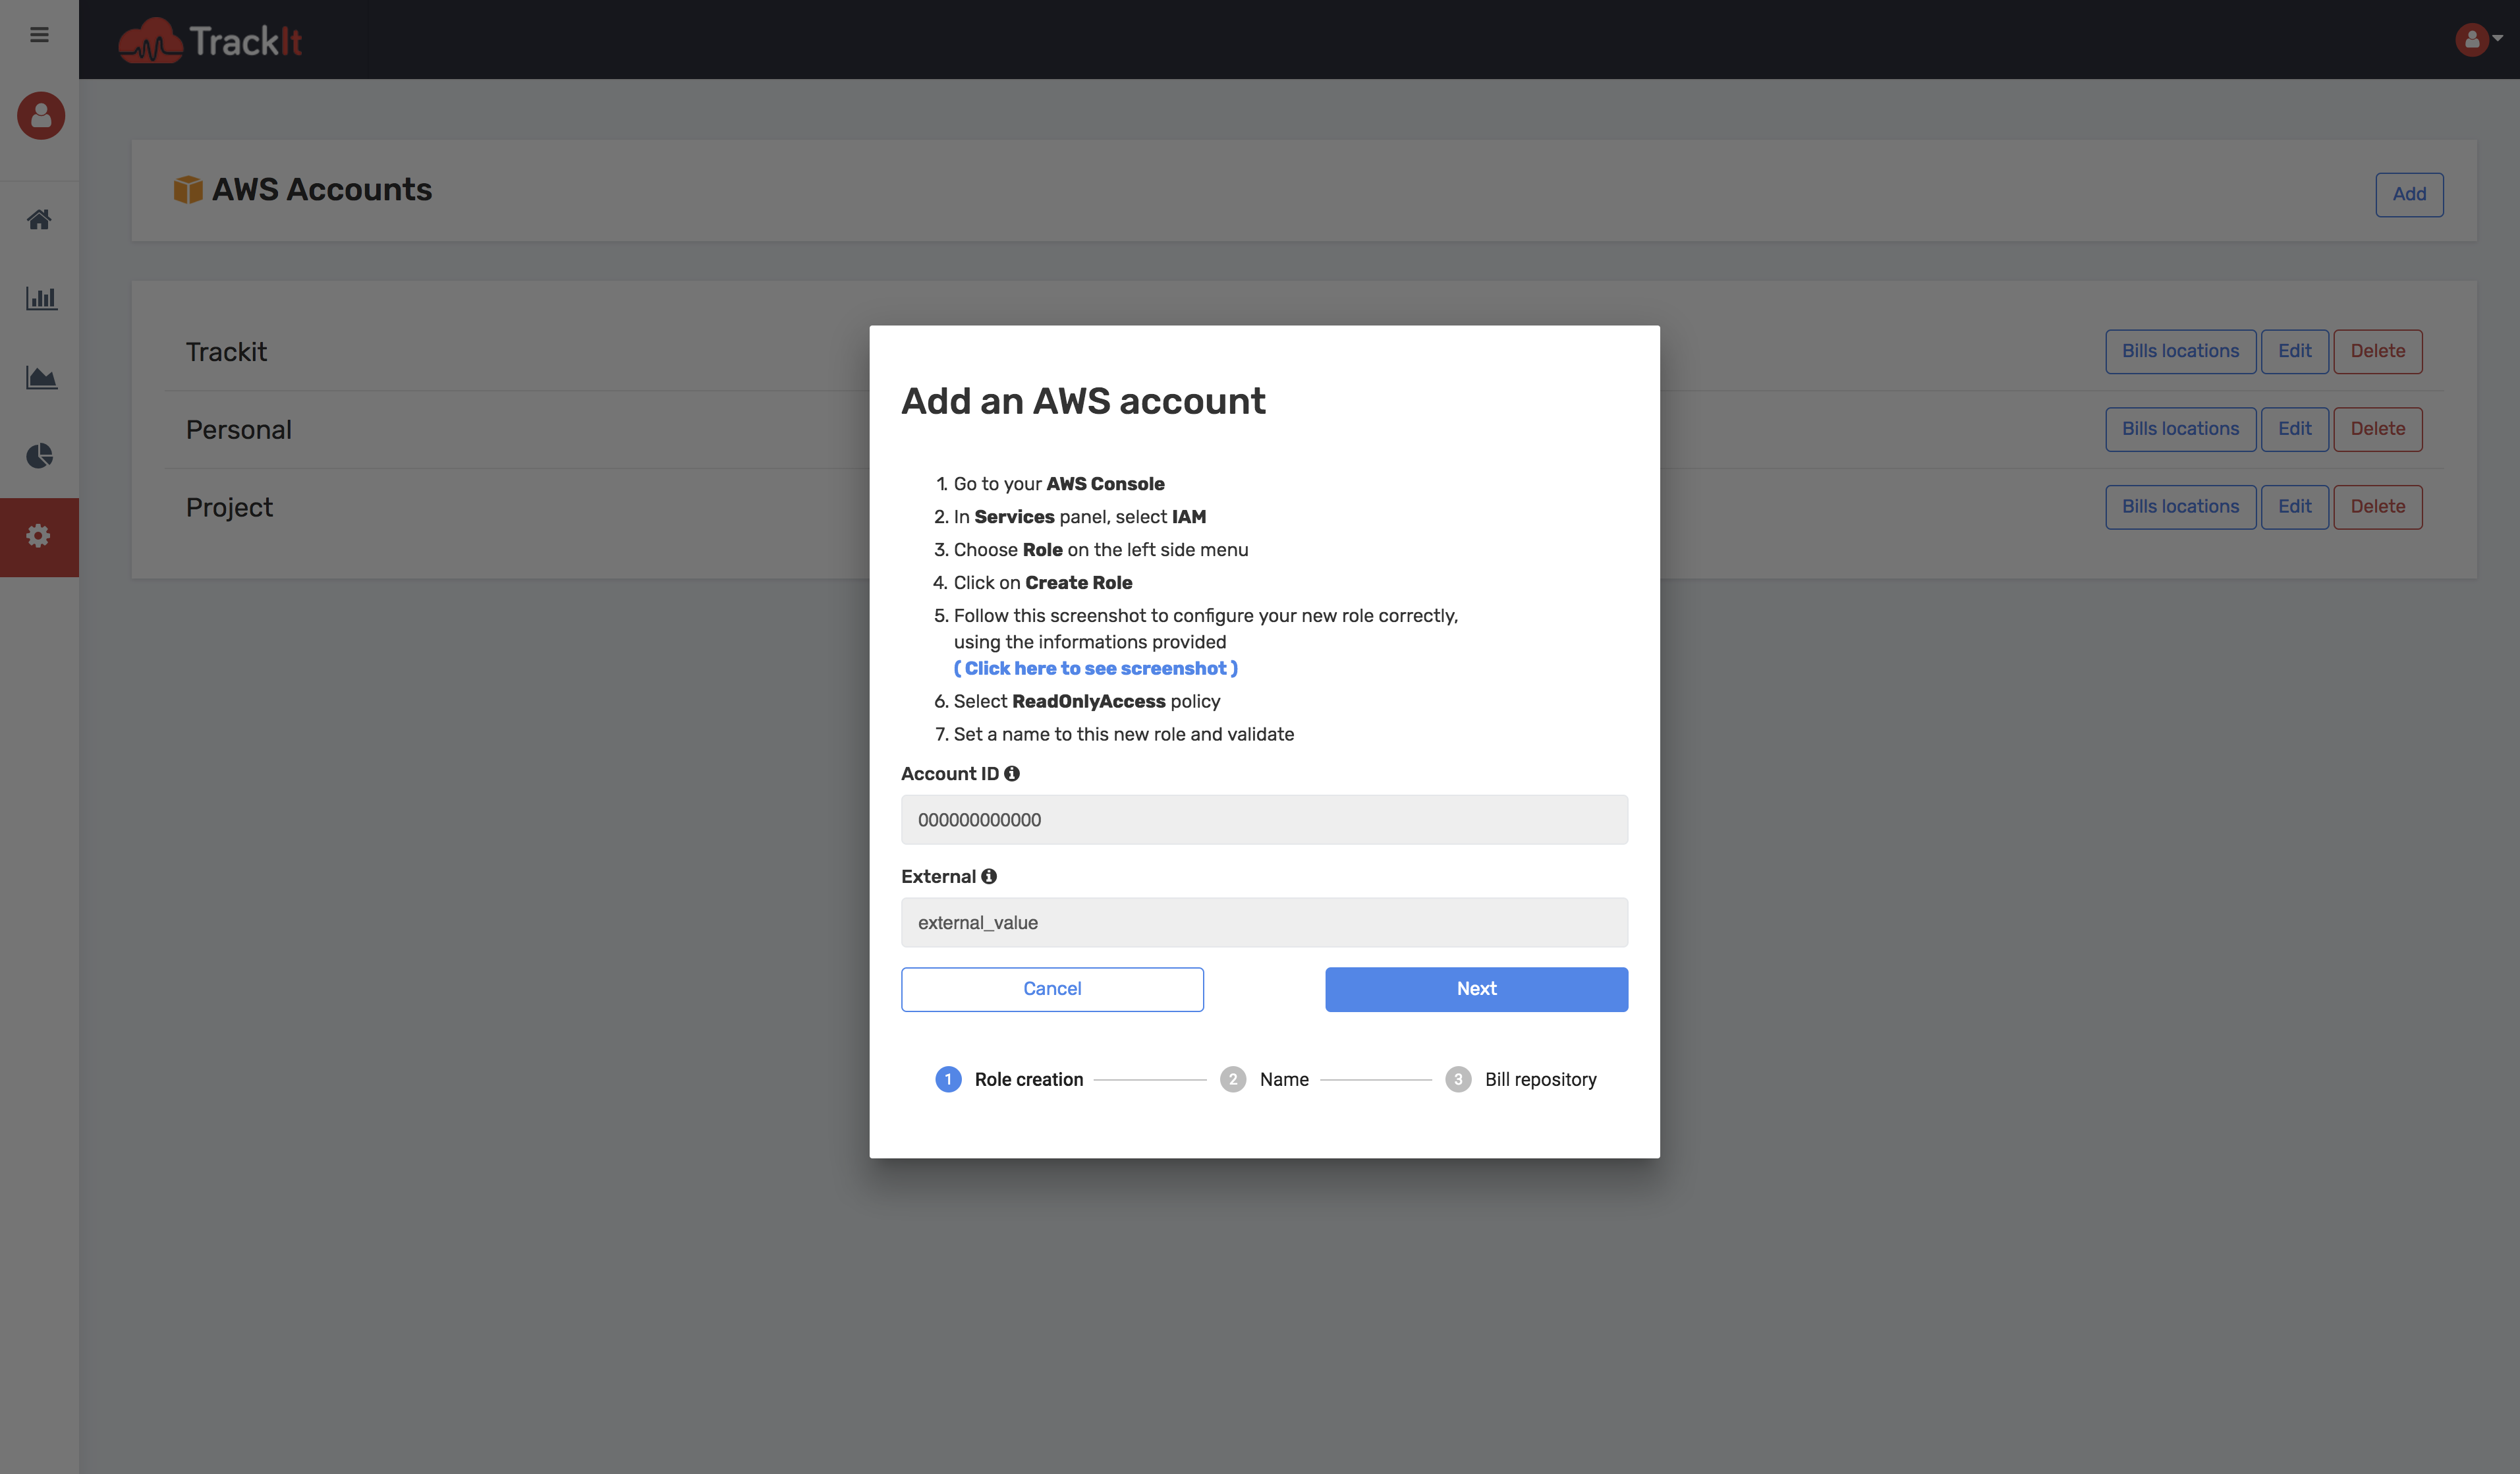Image resolution: width=2520 pixels, height=1474 pixels.
Task: Open the bar chart sidebar icon
Action: 41,298
